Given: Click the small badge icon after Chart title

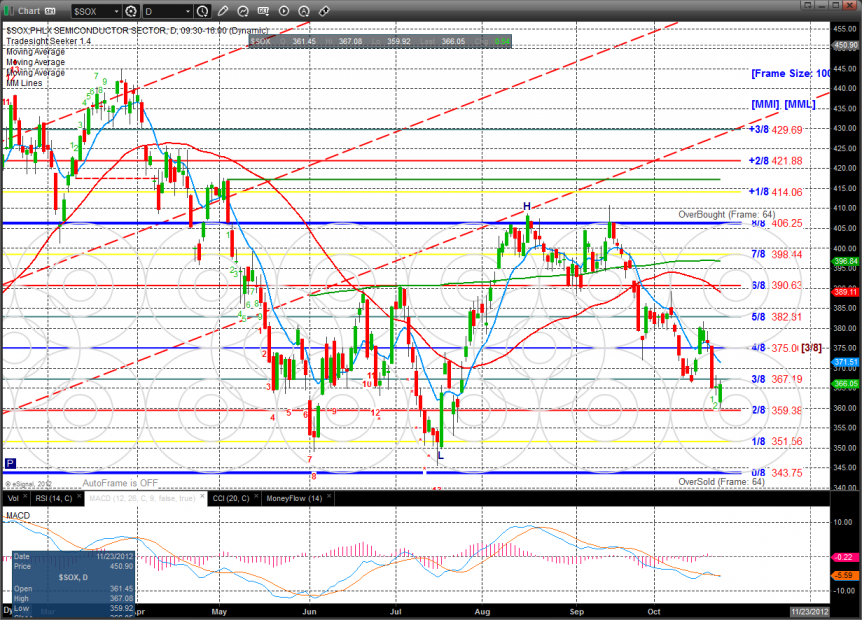Looking at the screenshot, I should tap(50, 11).
